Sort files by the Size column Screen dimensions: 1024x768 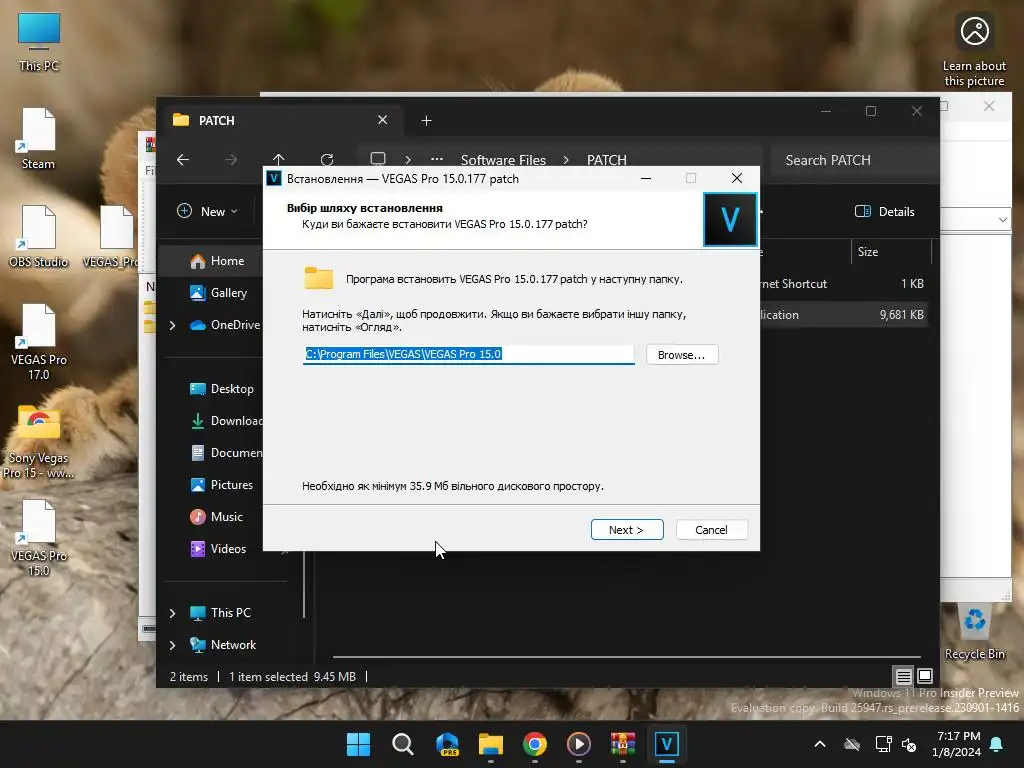click(891, 252)
